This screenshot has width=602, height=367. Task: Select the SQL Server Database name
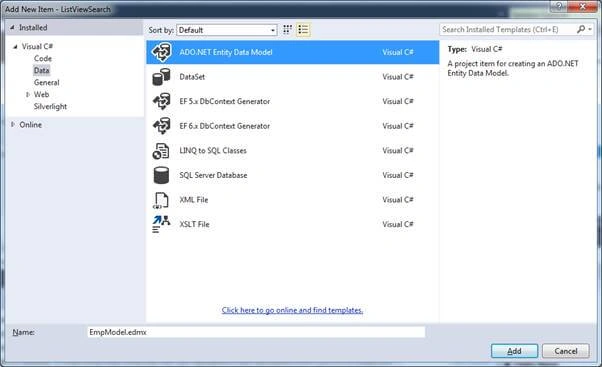(x=213, y=175)
